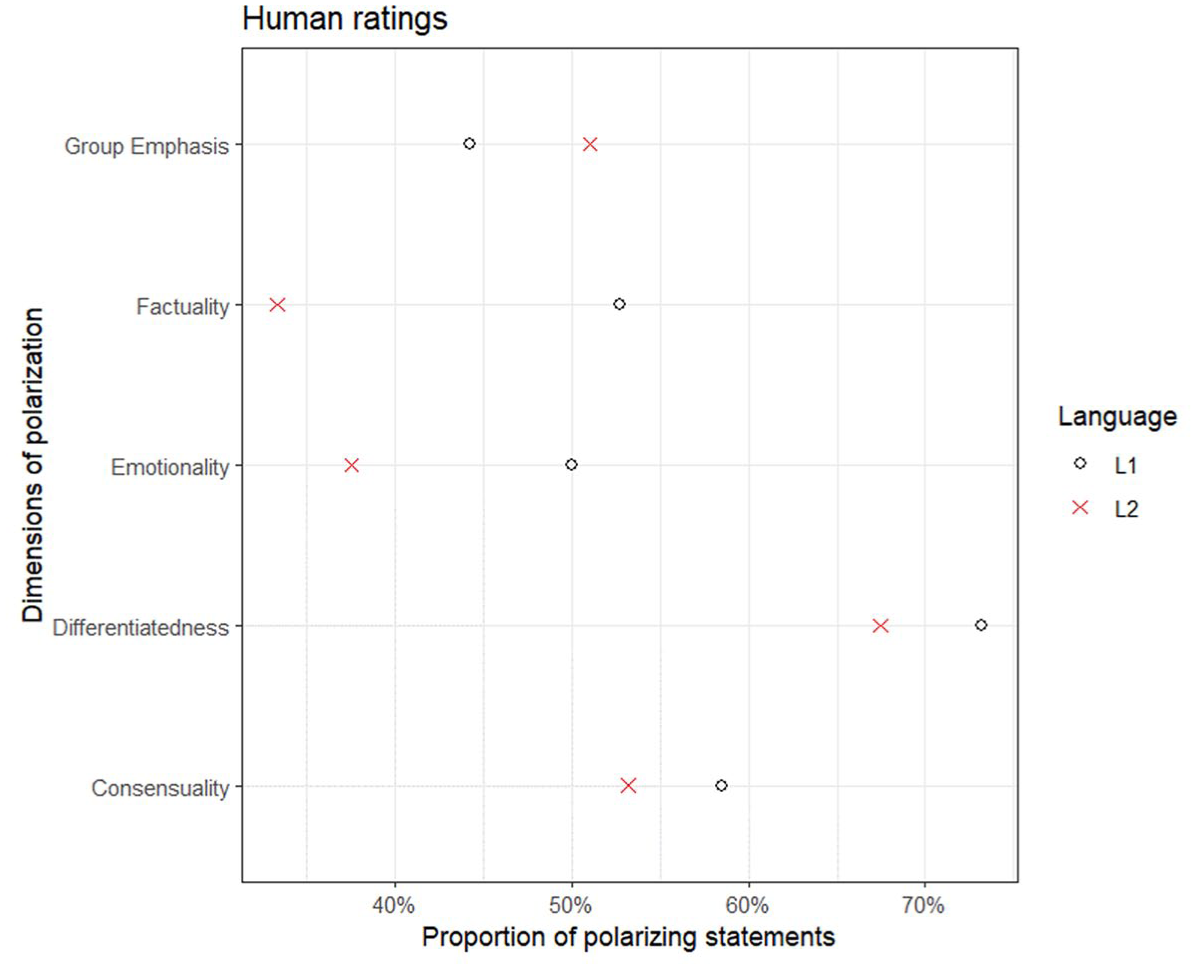The height and width of the screenshot is (969, 1196).
Task: Click the L1 circle on Consensuality row
Action: [722, 785]
